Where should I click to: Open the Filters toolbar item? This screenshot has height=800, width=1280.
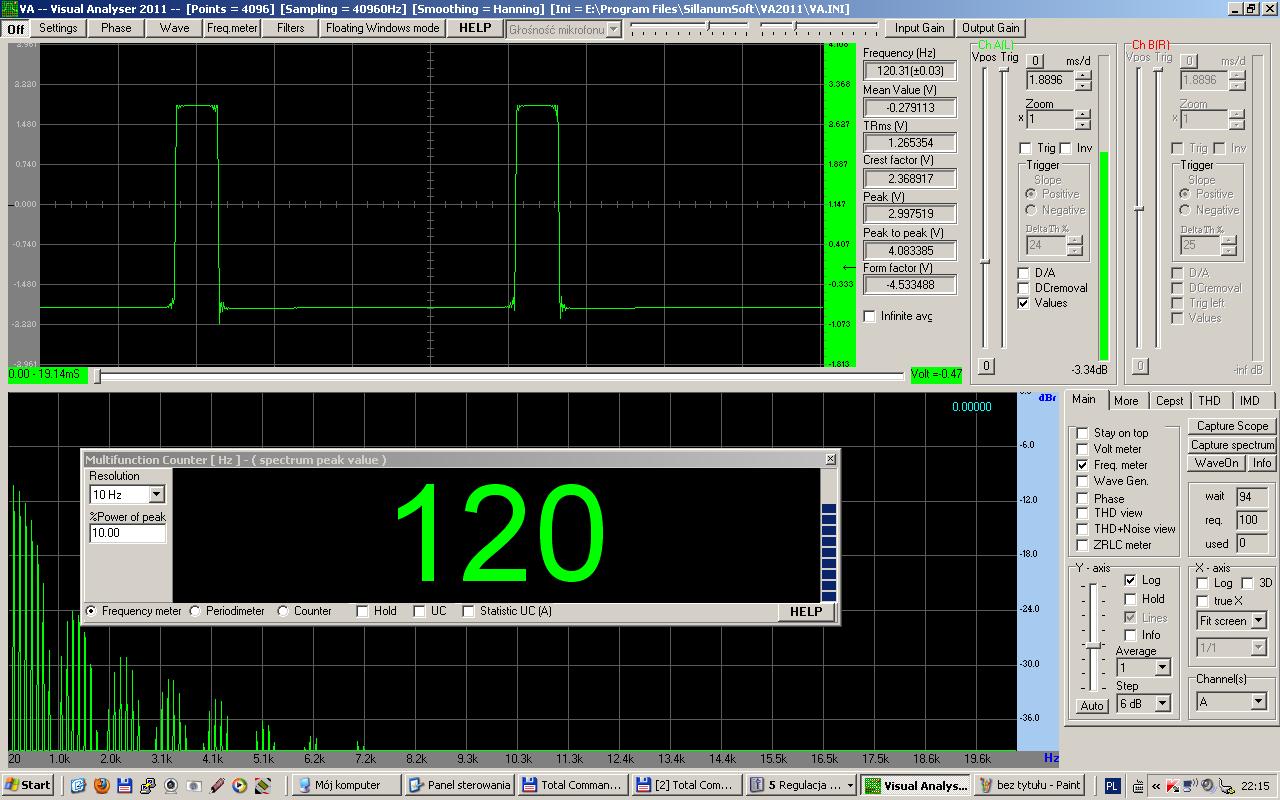(x=291, y=28)
